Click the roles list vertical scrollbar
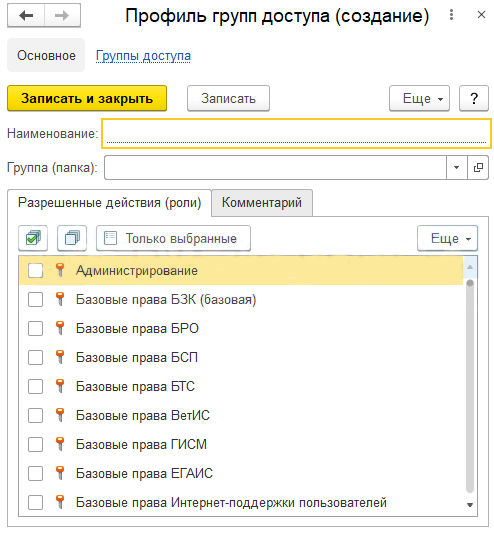 pos(470,386)
